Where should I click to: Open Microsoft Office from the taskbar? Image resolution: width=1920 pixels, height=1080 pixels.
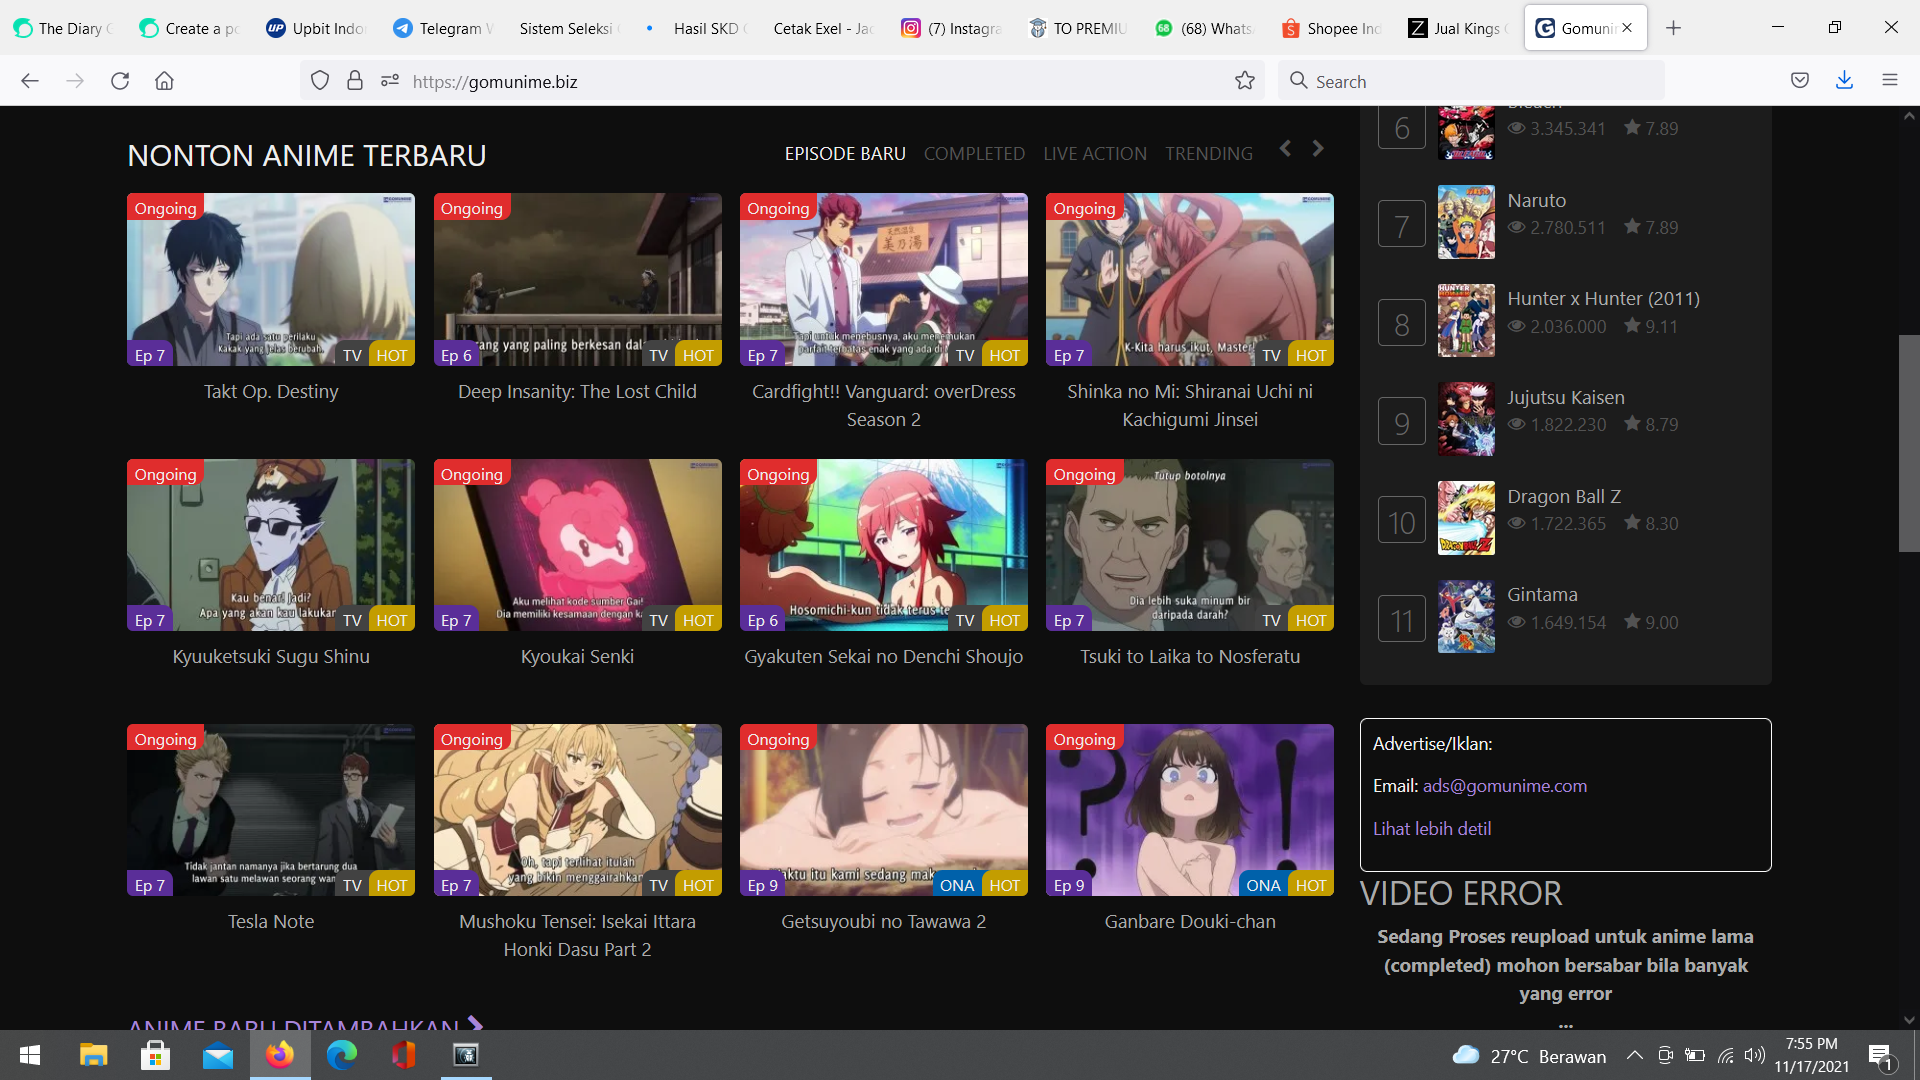(x=404, y=1055)
